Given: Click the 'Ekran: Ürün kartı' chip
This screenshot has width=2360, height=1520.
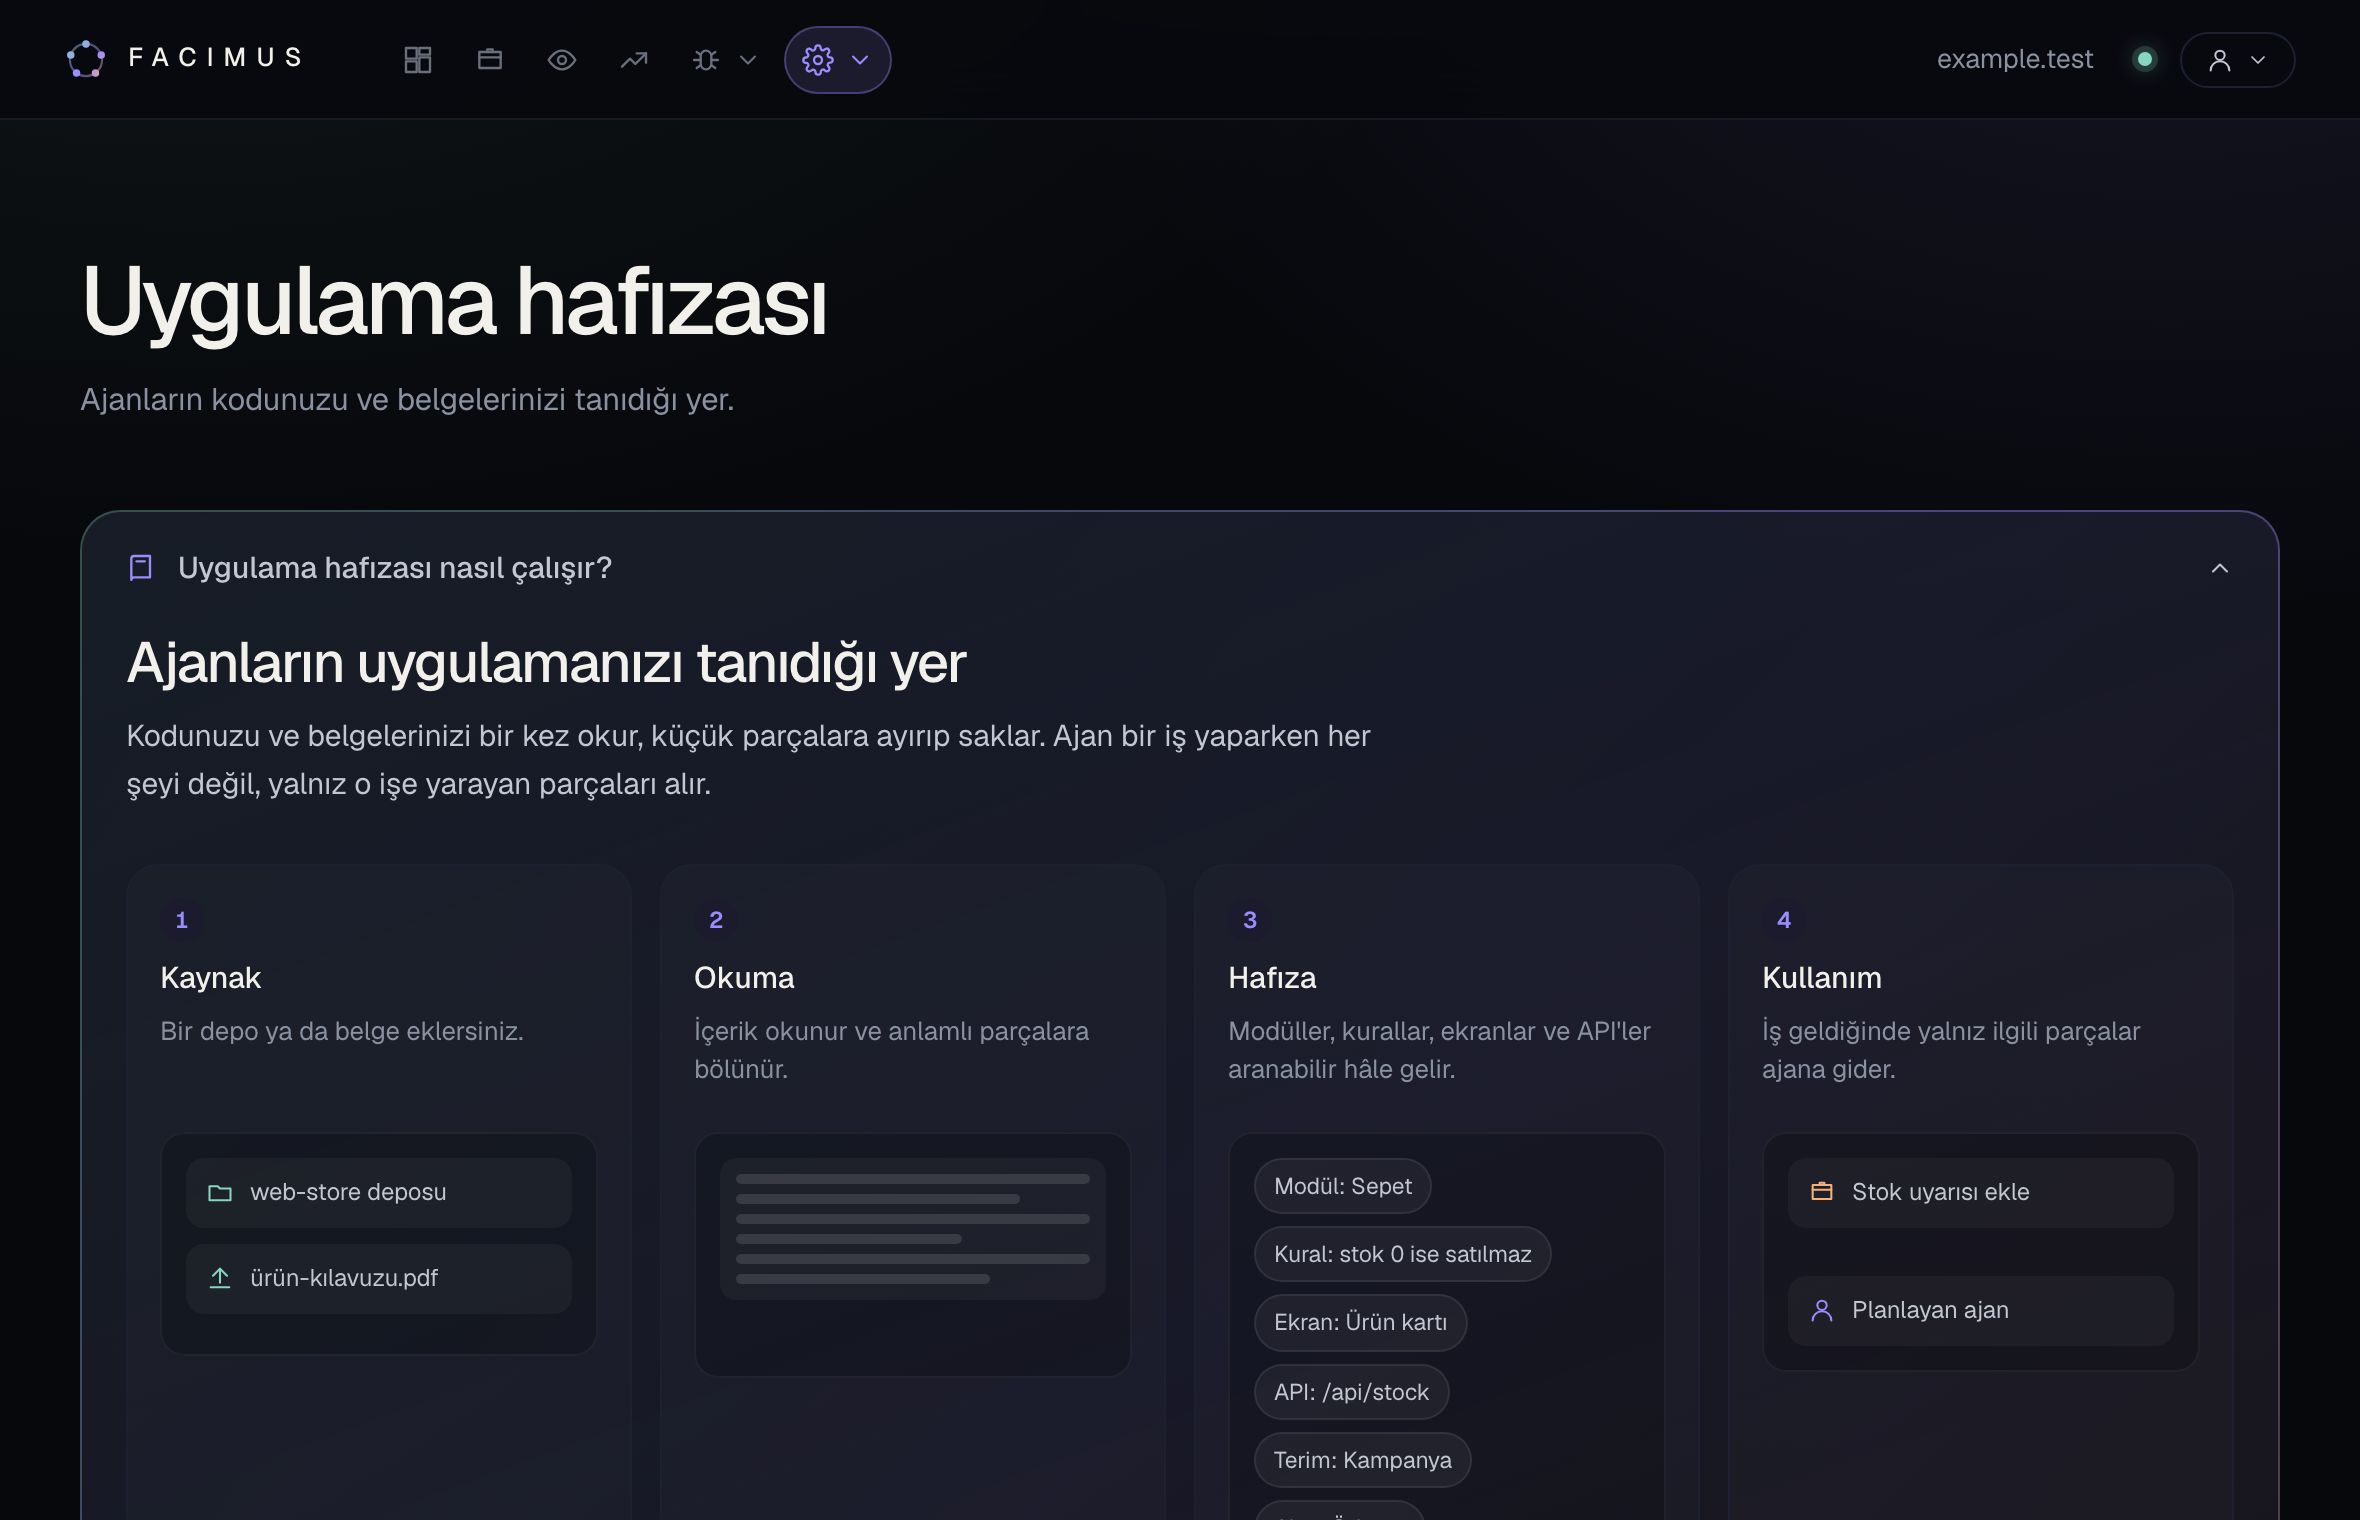Looking at the screenshot, I should 1361,1322.
